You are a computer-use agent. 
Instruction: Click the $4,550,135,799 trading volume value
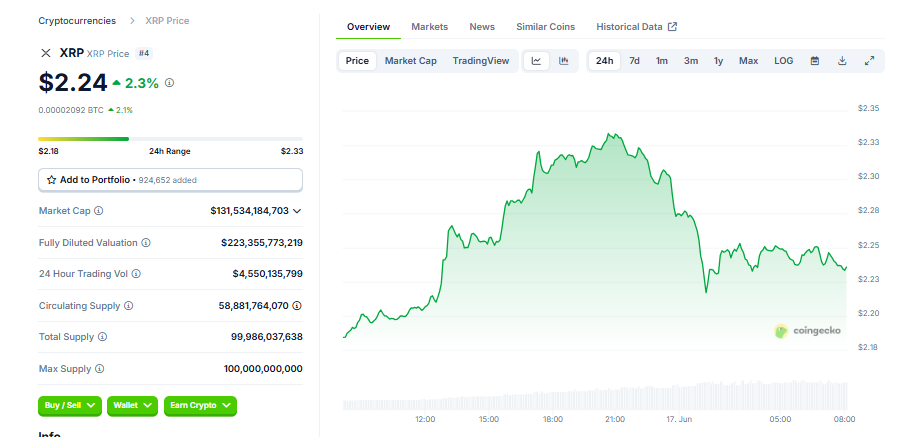coord(267,274)
